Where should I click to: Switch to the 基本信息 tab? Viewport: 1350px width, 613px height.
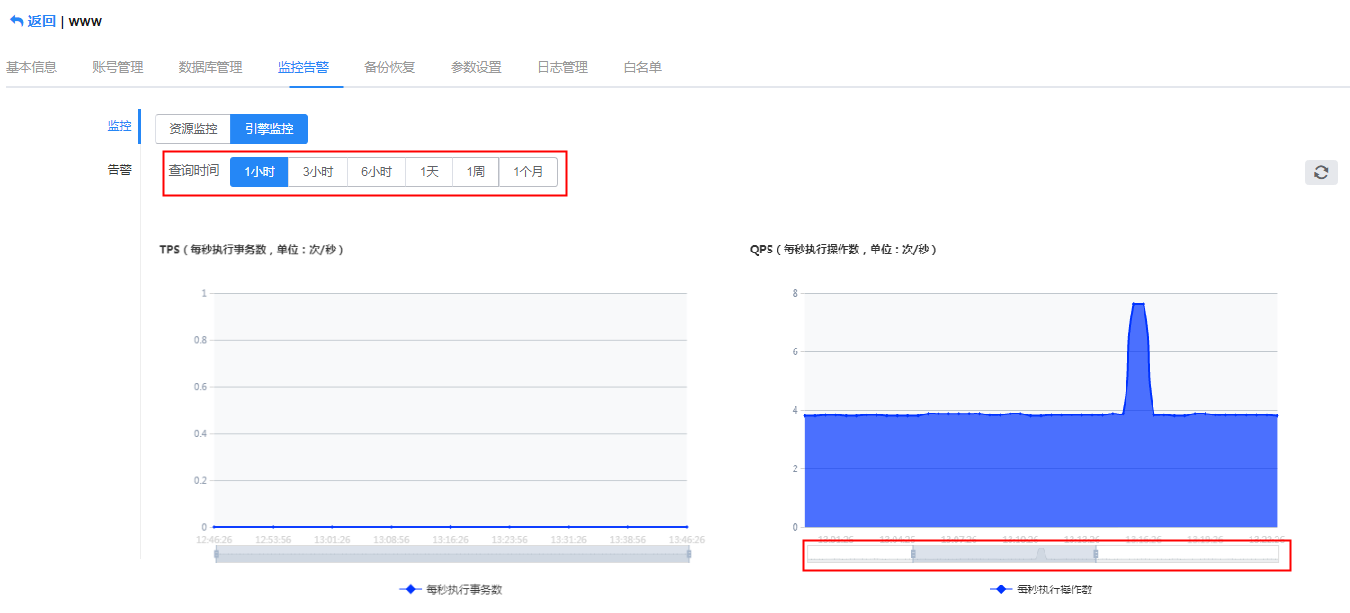pyautogui.click(x=32, y=68)
